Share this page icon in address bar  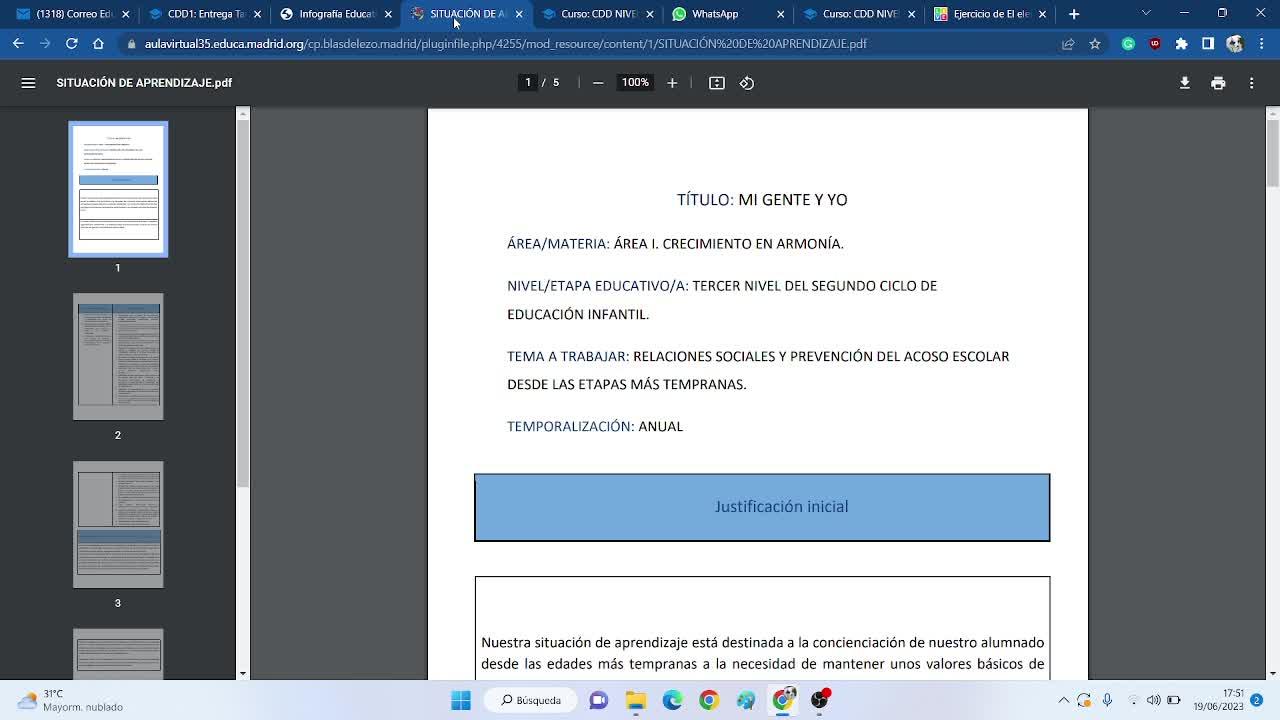click(x=1068, y=44)
